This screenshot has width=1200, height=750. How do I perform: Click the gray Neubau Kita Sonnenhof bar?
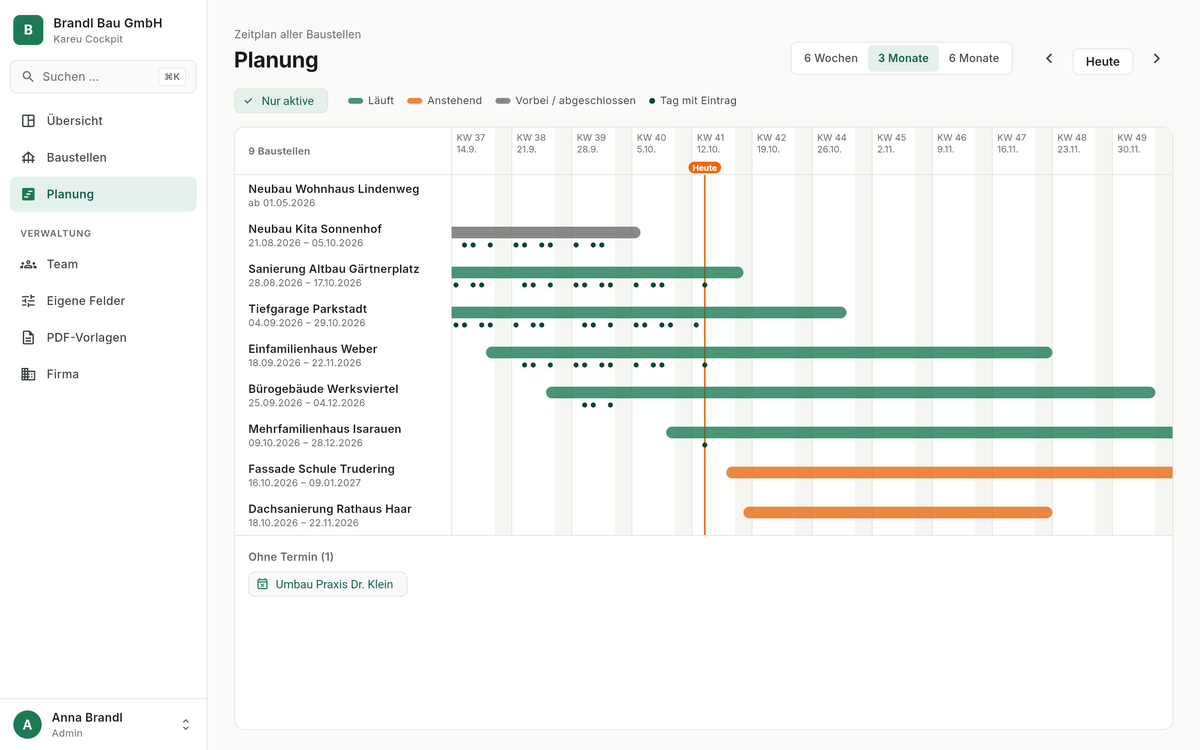point(546,232)
